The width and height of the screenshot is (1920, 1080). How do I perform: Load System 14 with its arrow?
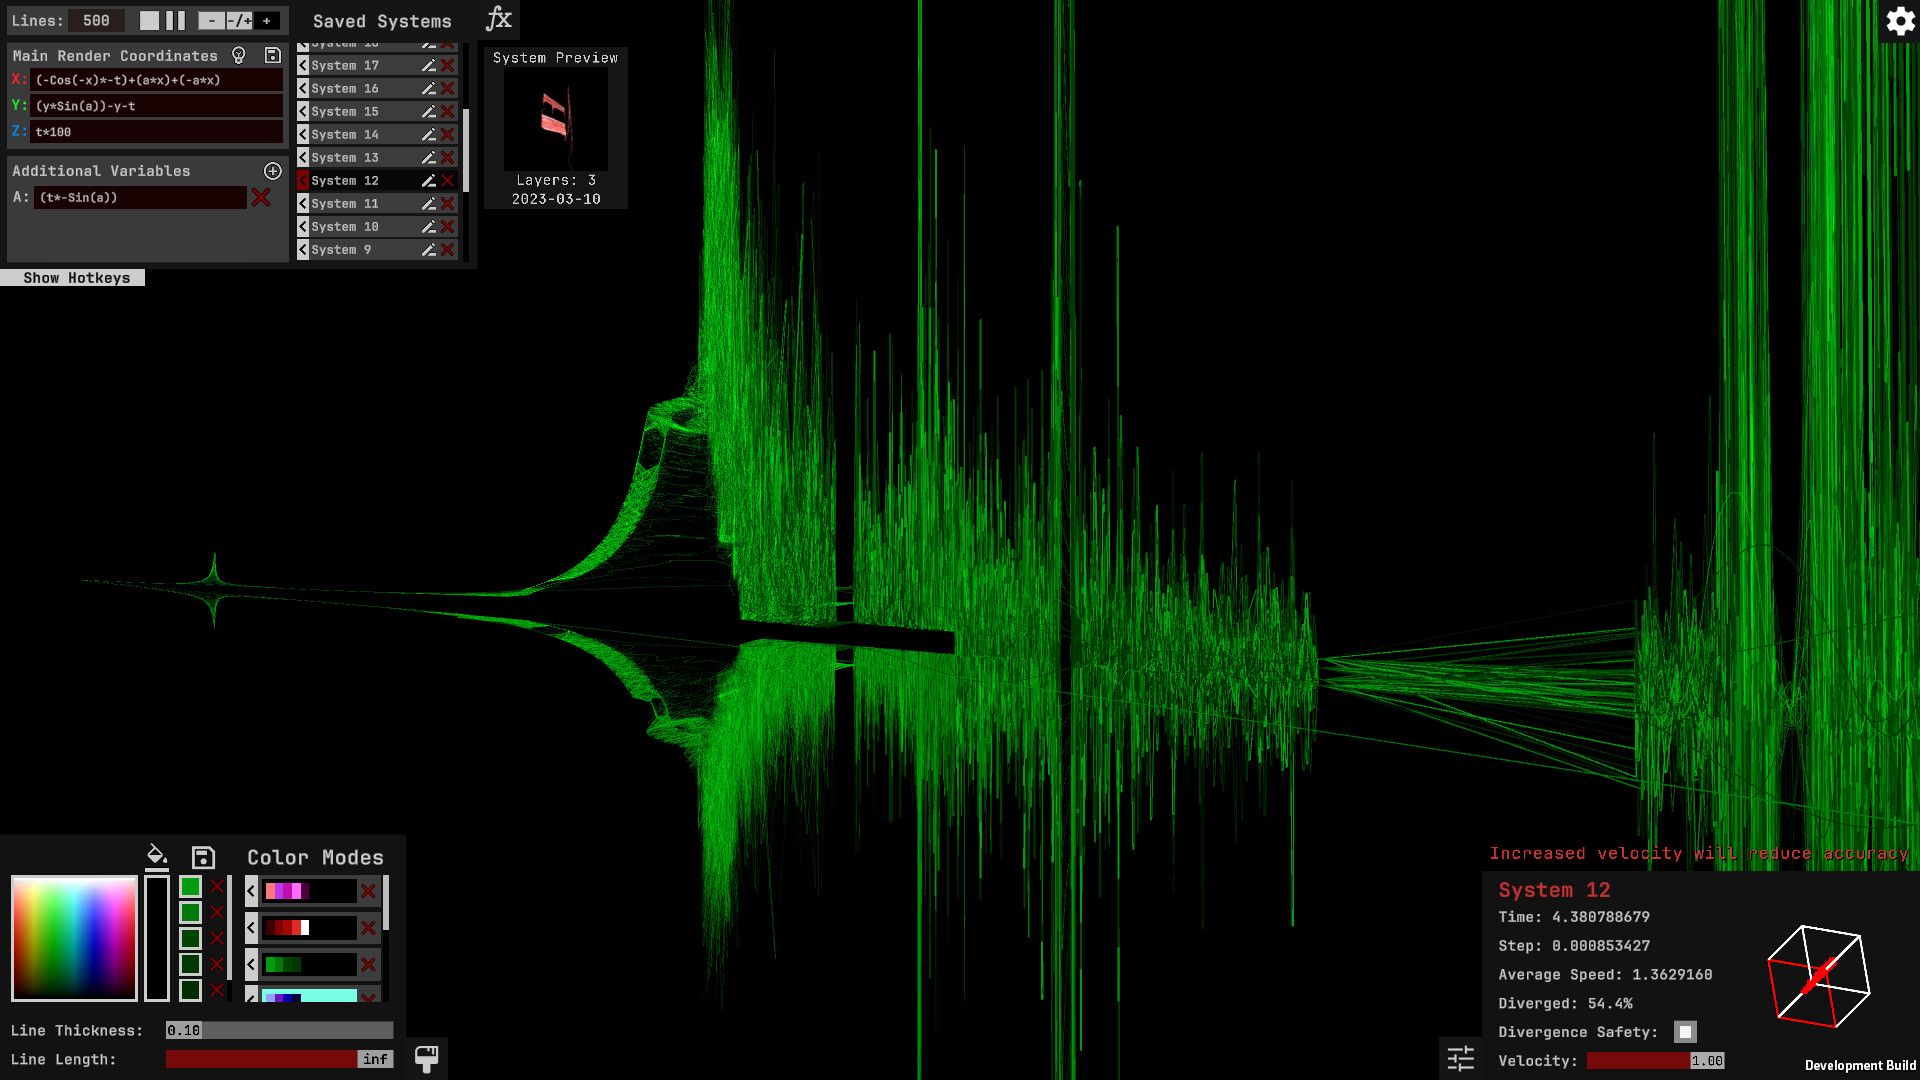tap(303, 134)
